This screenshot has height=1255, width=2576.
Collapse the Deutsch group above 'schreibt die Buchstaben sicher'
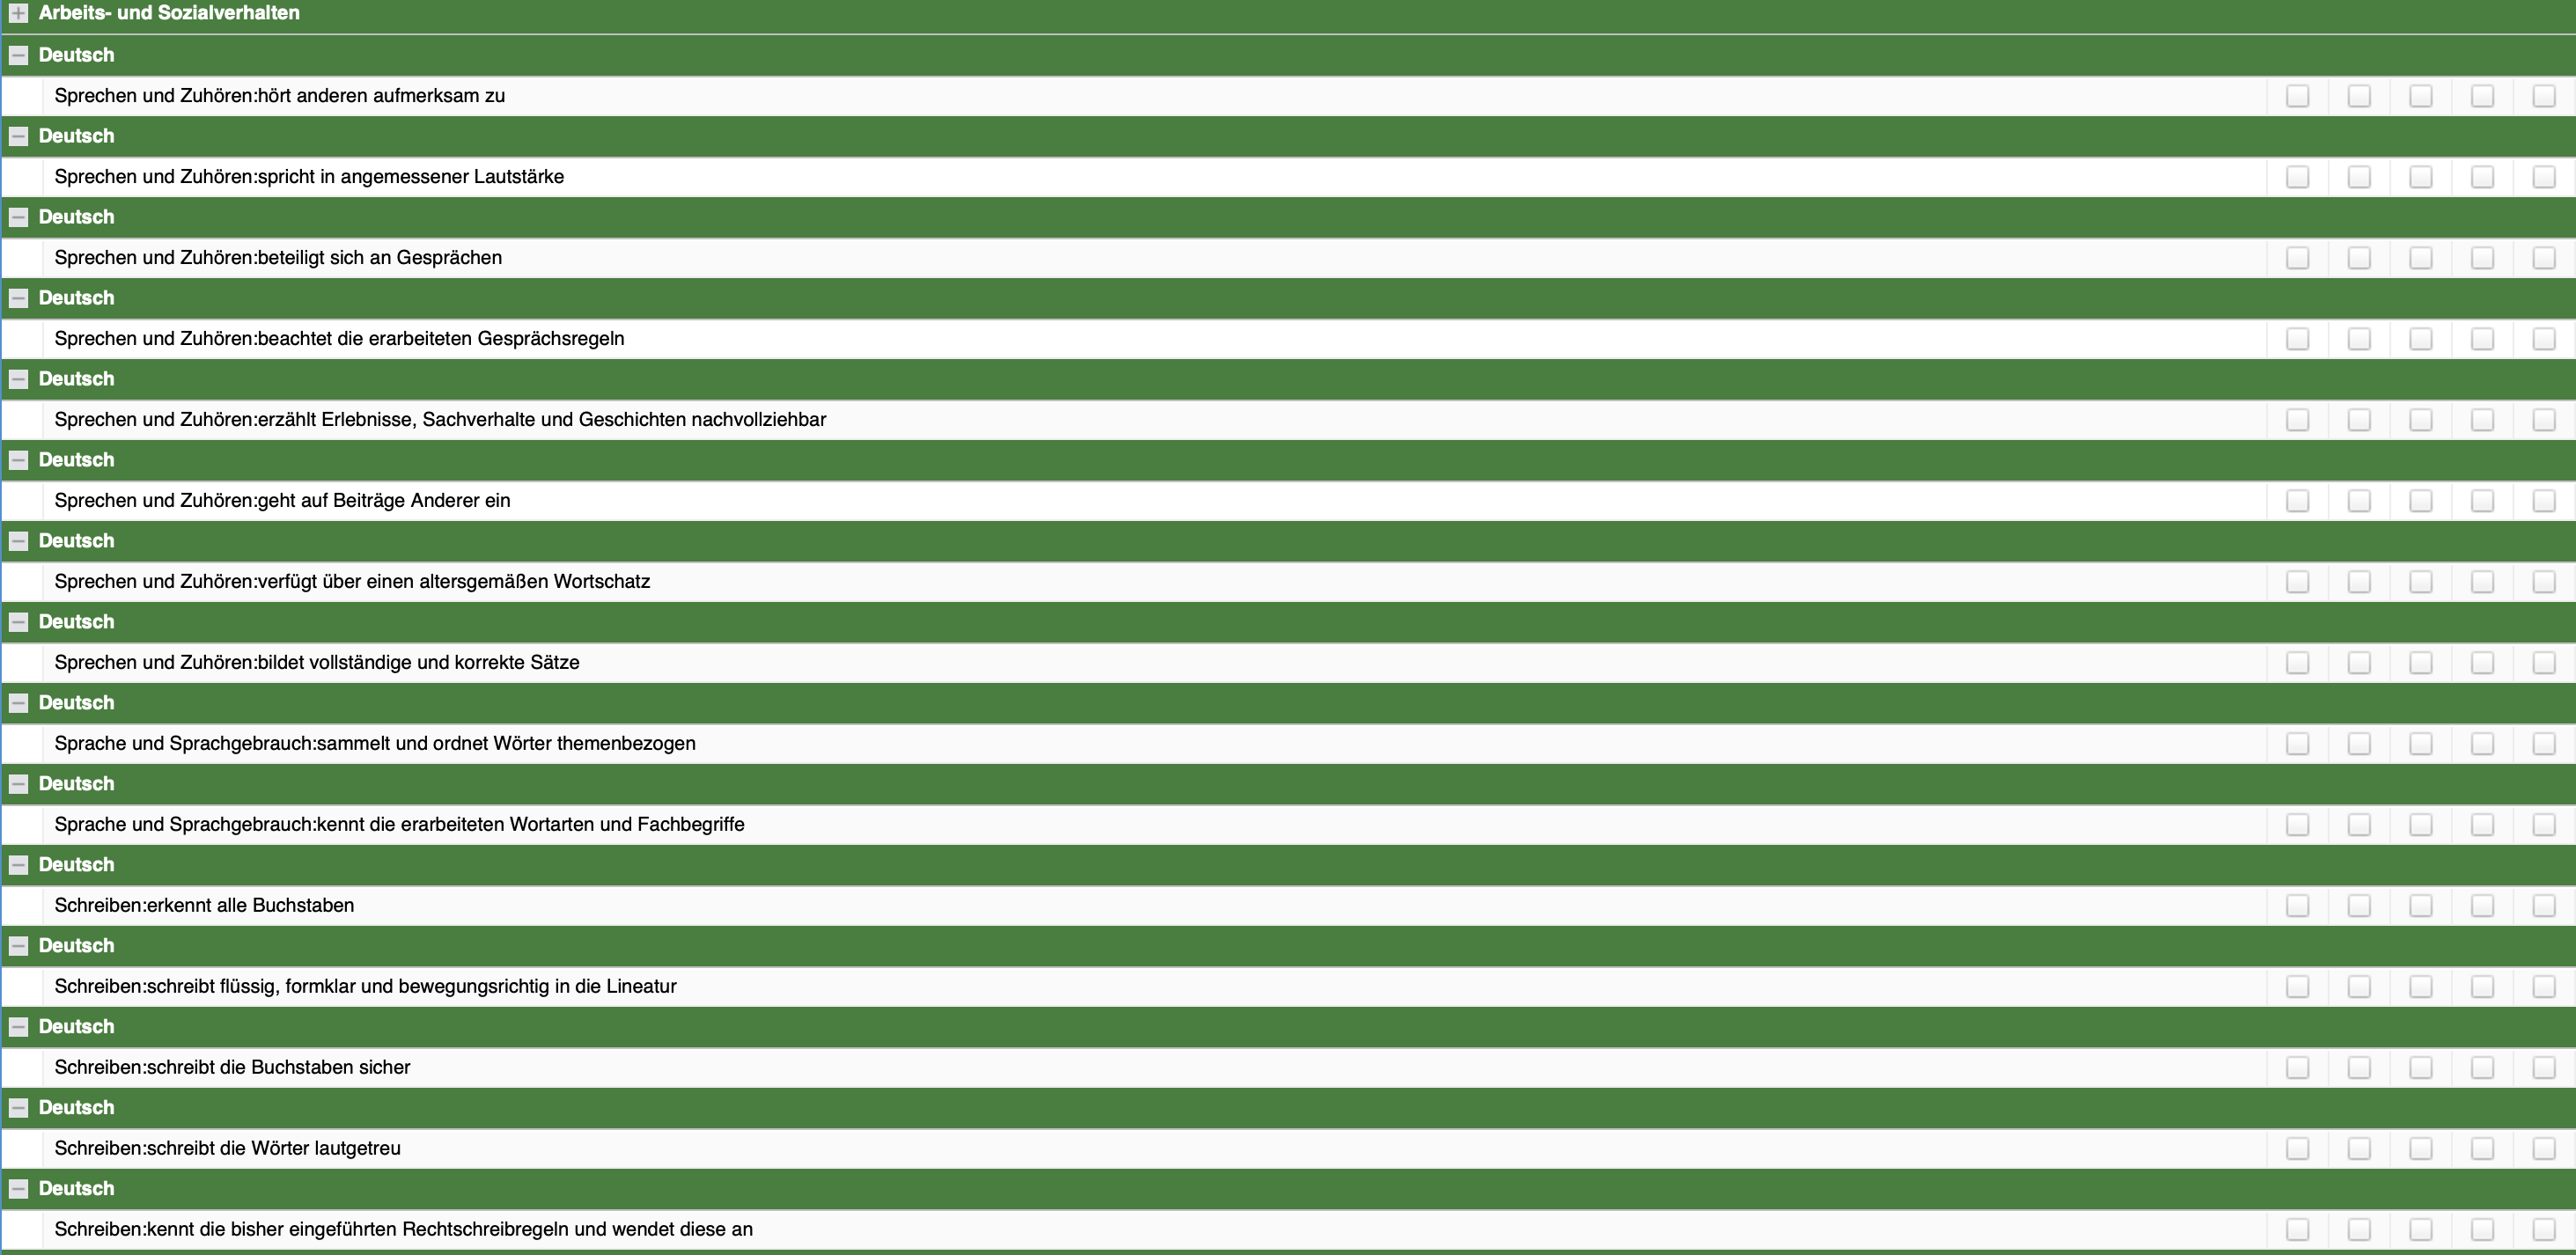(x=18, y=1027)
